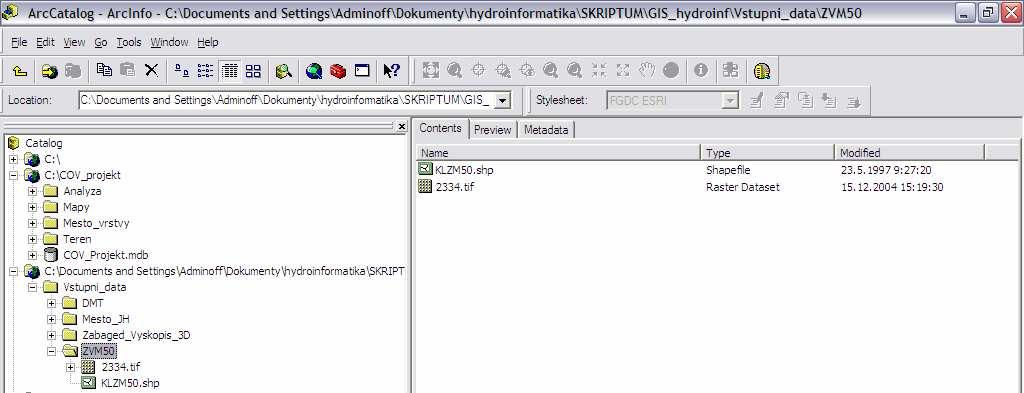Show the Command Line window
This screenshot has width=1024, height=393.
362,71
